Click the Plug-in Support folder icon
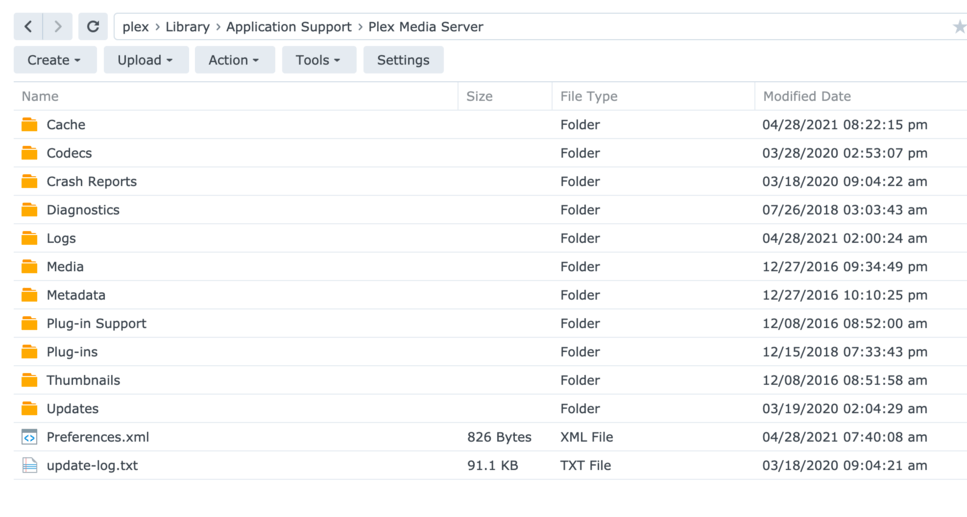The height and width of the screenshot is (517, 967). click(x=29, y=323)
